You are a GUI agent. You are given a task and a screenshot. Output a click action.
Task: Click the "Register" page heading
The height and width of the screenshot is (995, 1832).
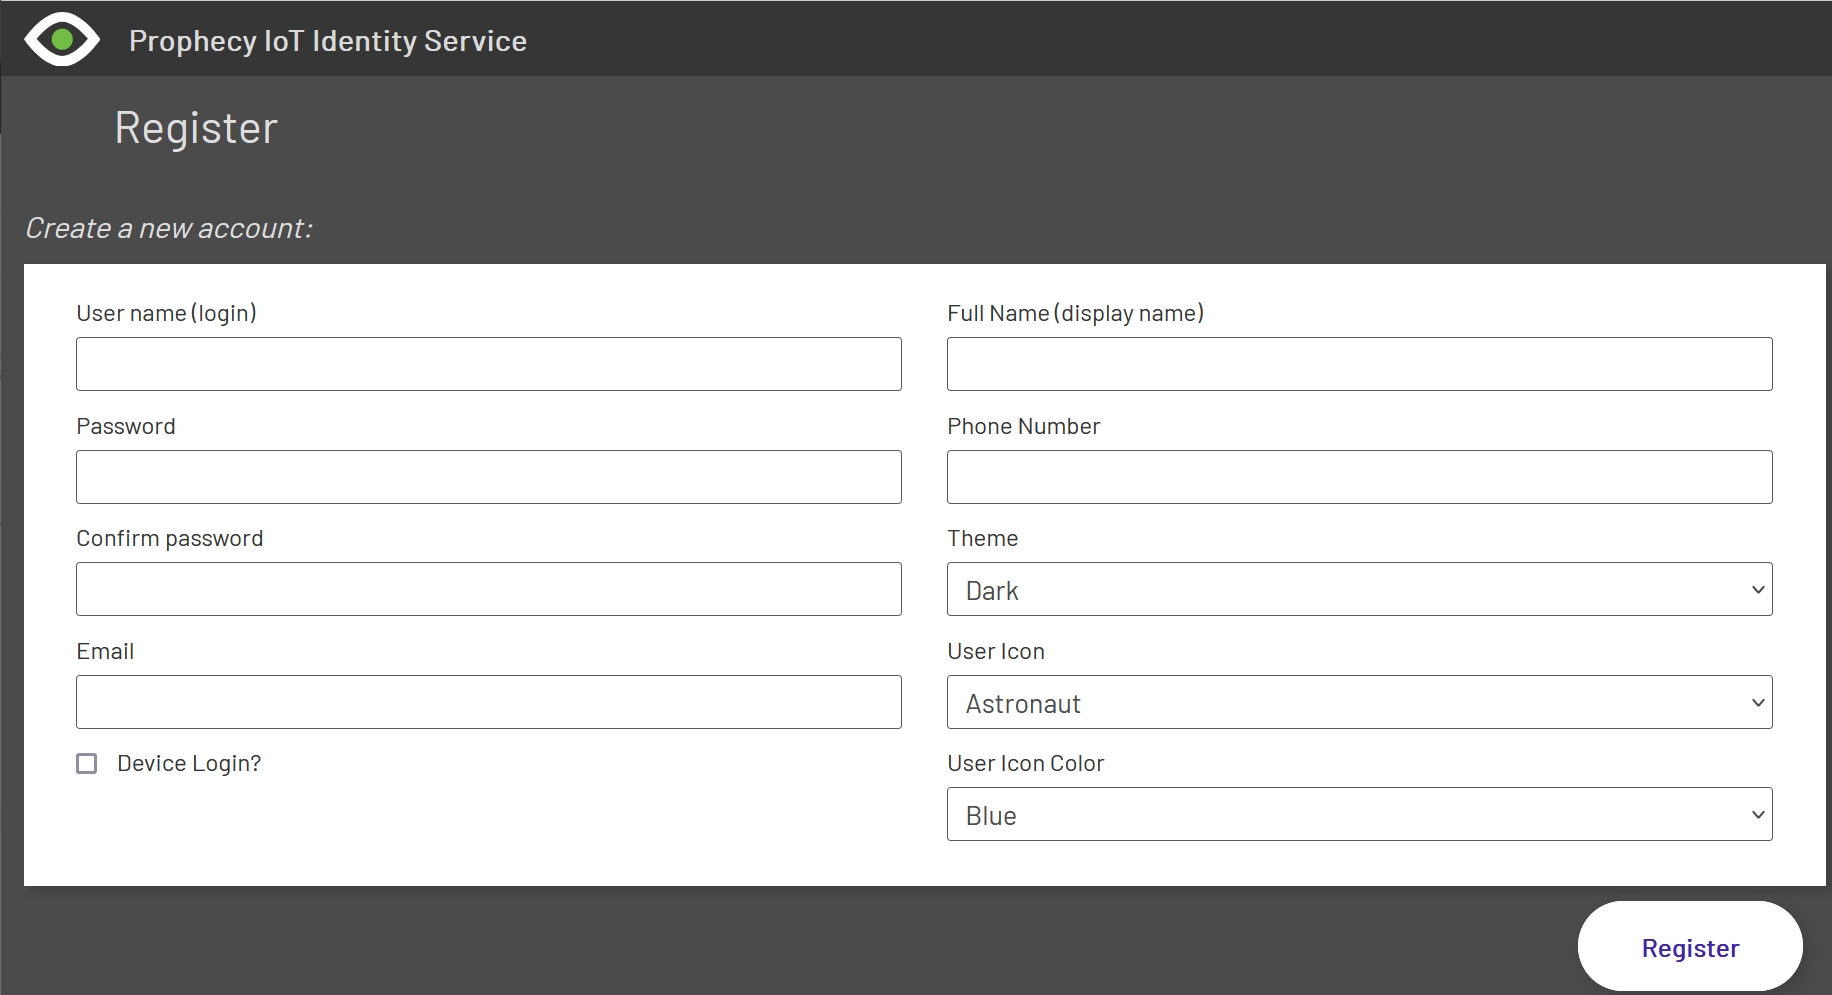196,128
